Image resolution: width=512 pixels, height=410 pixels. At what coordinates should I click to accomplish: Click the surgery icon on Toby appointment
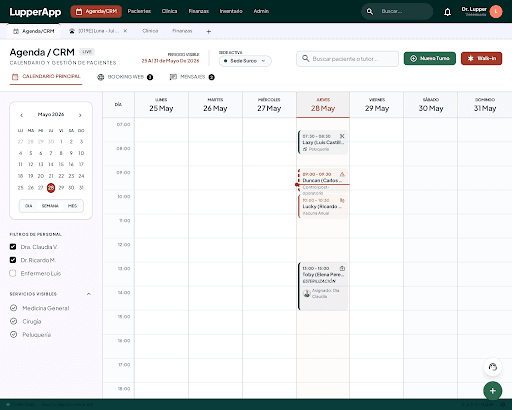coord(342,268)
